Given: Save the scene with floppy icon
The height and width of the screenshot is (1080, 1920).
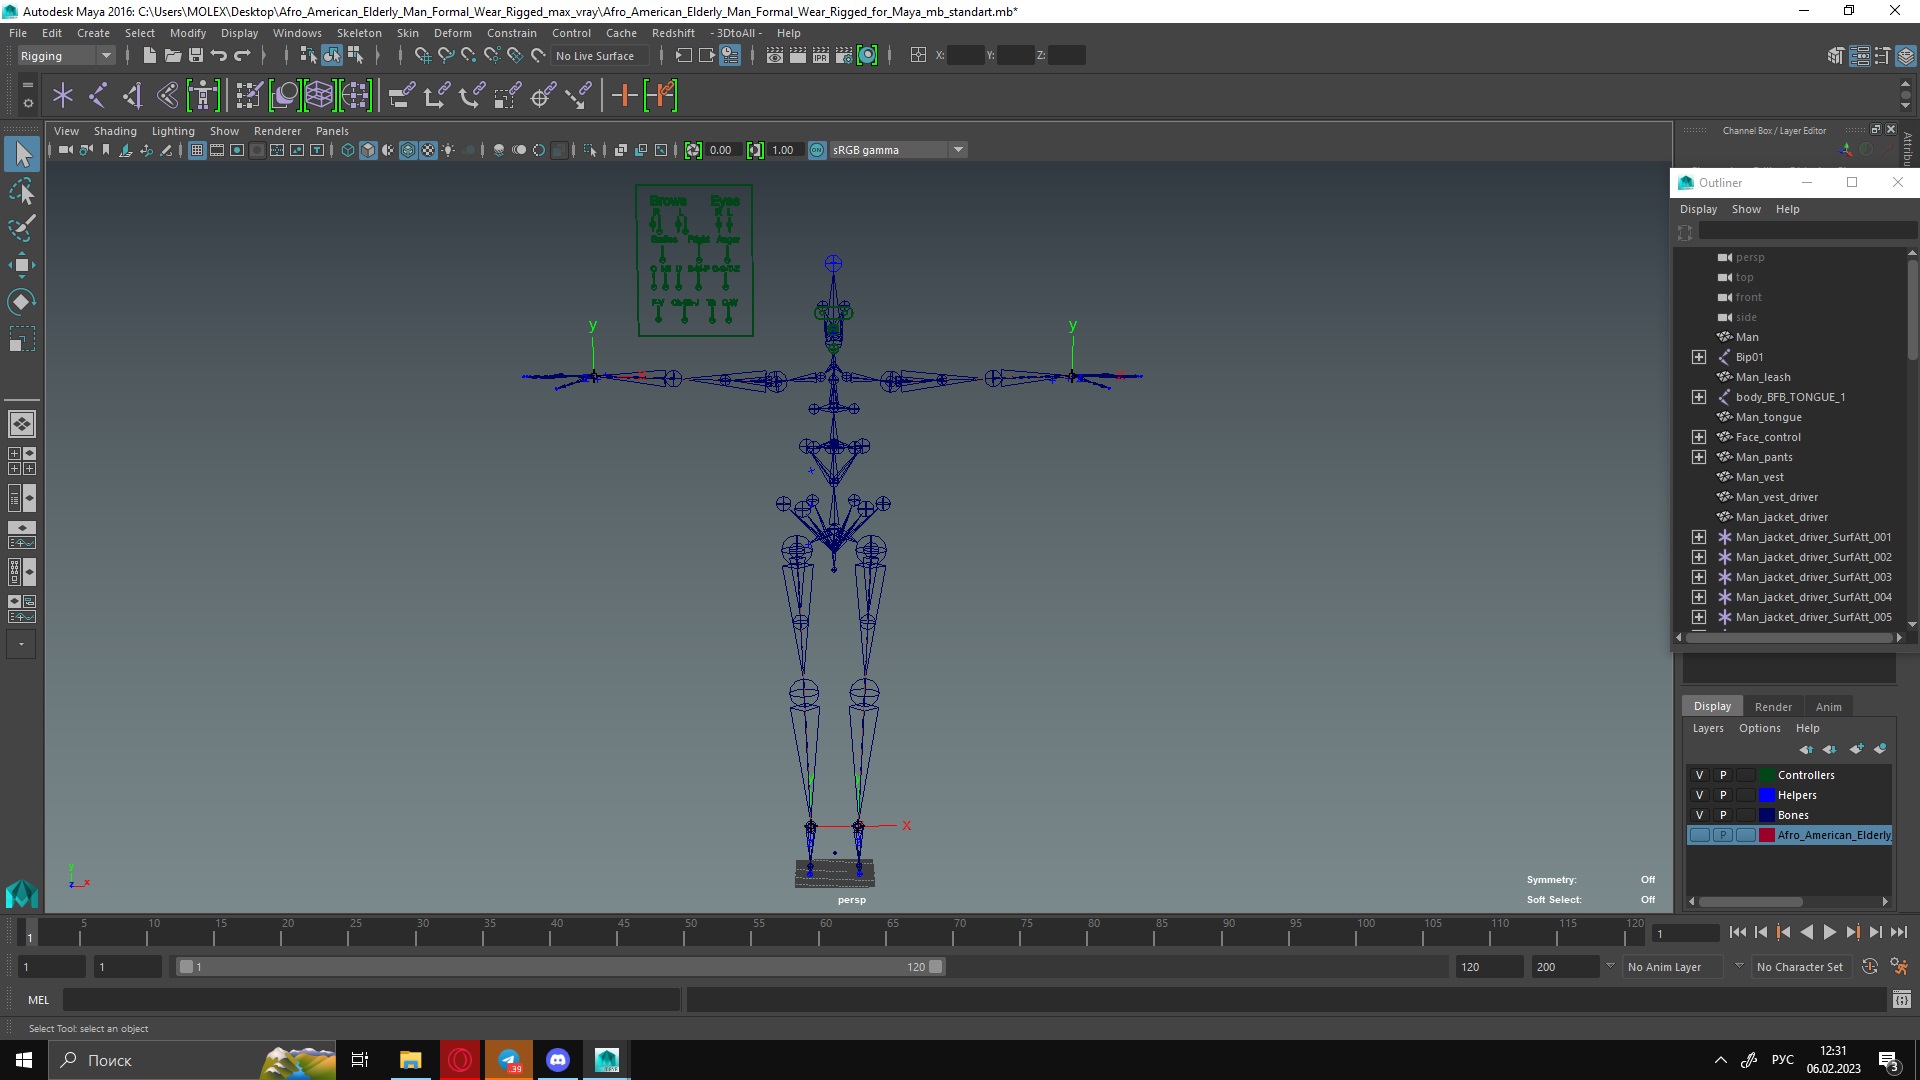Looking at the screenshot, I should click(196, 56).
